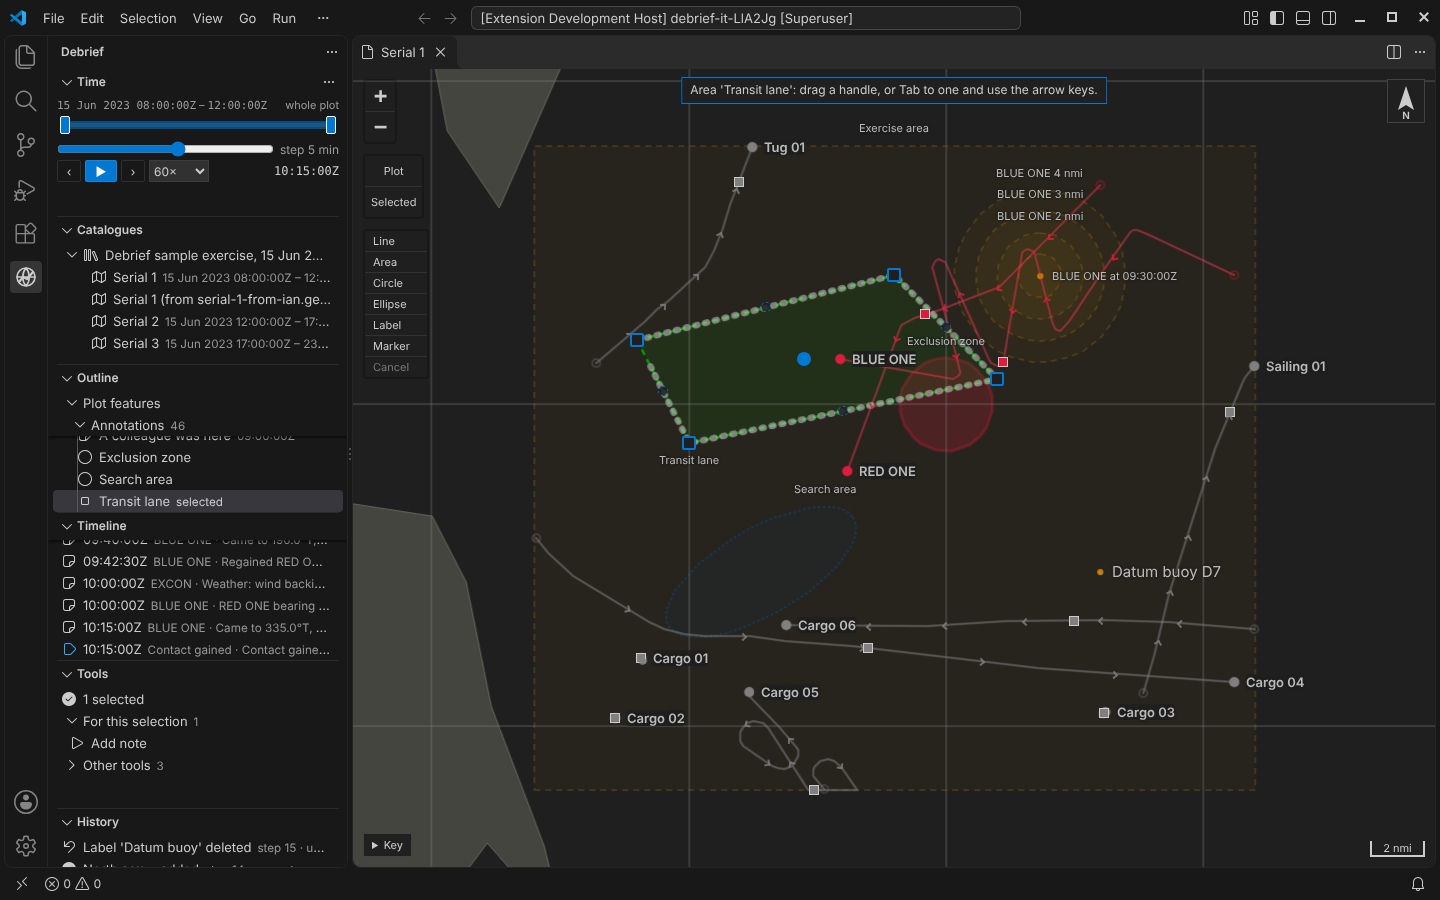Screen dimensions: 1440x900
Task: Open Debrief panel more actions ellipsis
Action: [x=332, y=52]
